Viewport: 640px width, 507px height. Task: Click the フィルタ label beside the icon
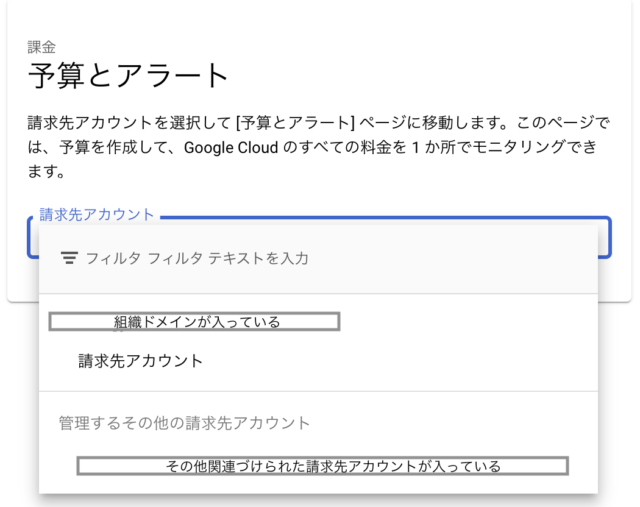tap(112, 258)
